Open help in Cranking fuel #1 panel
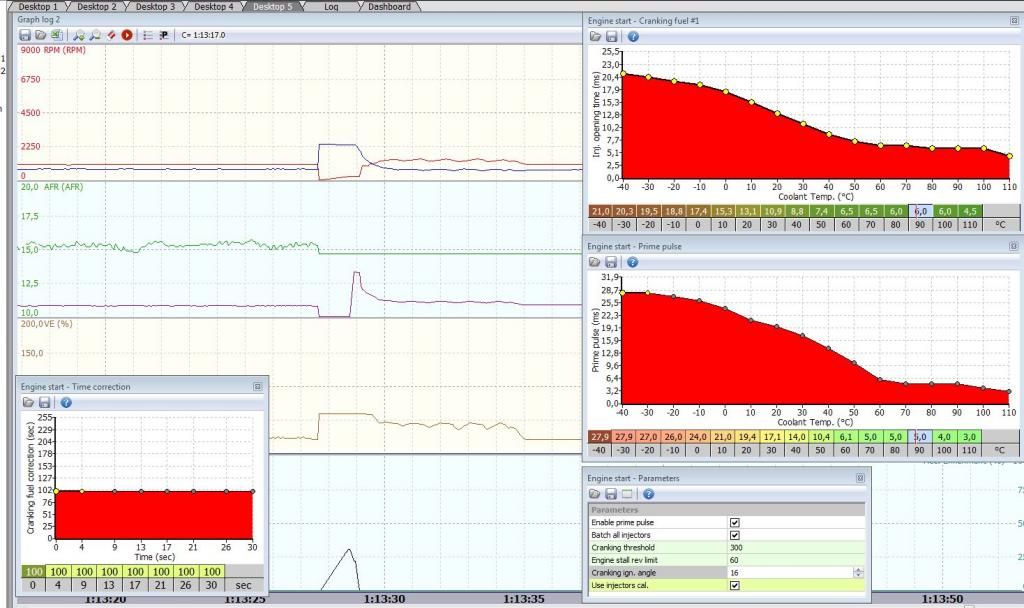 tap(633, 37)
